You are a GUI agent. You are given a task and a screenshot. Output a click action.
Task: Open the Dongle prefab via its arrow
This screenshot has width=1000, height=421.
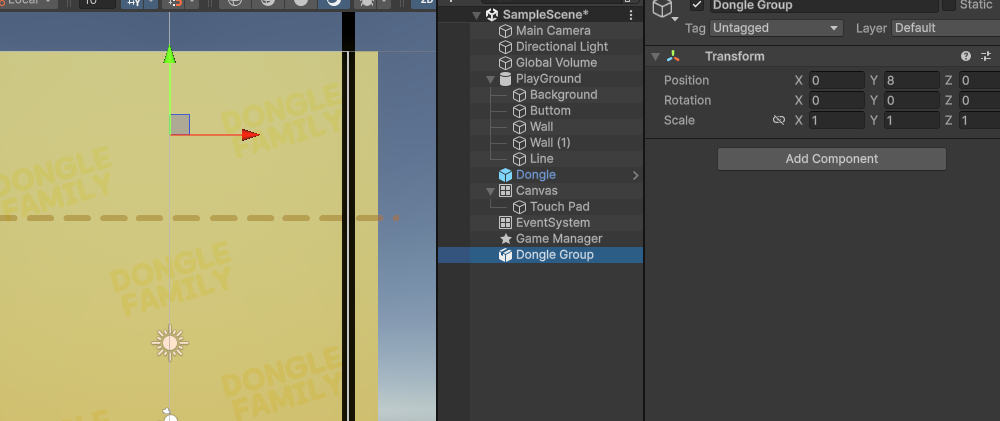click(x=635, y=175)
